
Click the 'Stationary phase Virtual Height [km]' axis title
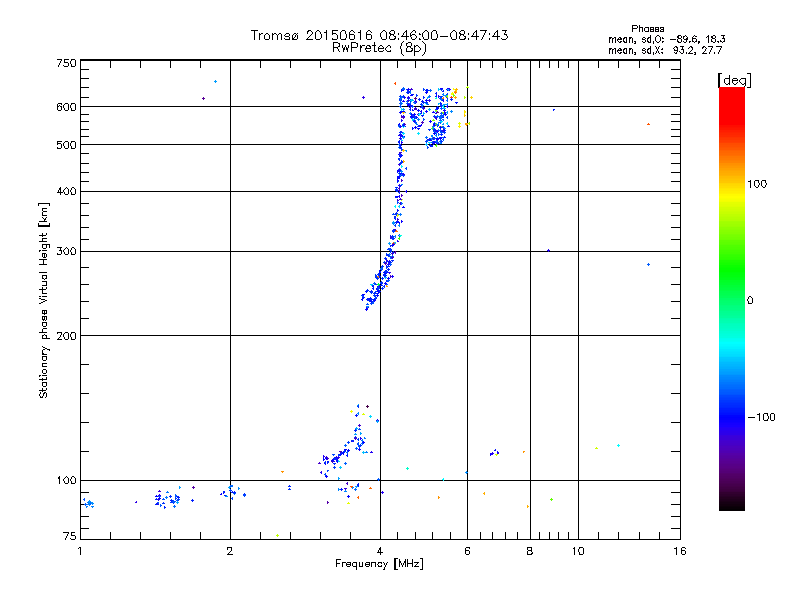pyautogui.click(x=43, y=301)
